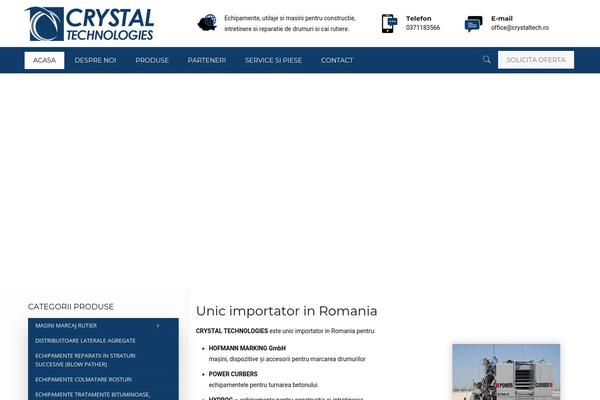
Task: Click the HOFMANN MARKING GmbH text
Action: [247, 348]
